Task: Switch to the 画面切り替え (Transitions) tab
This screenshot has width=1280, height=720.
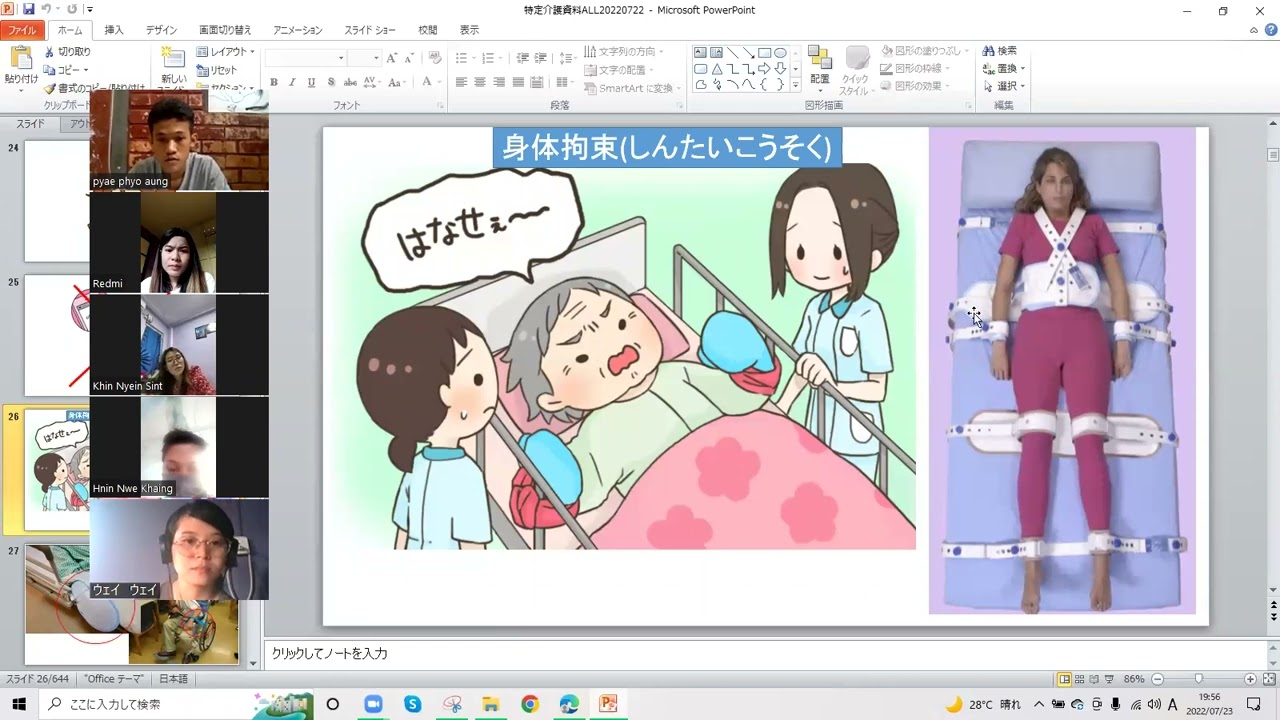Action: 225,30
